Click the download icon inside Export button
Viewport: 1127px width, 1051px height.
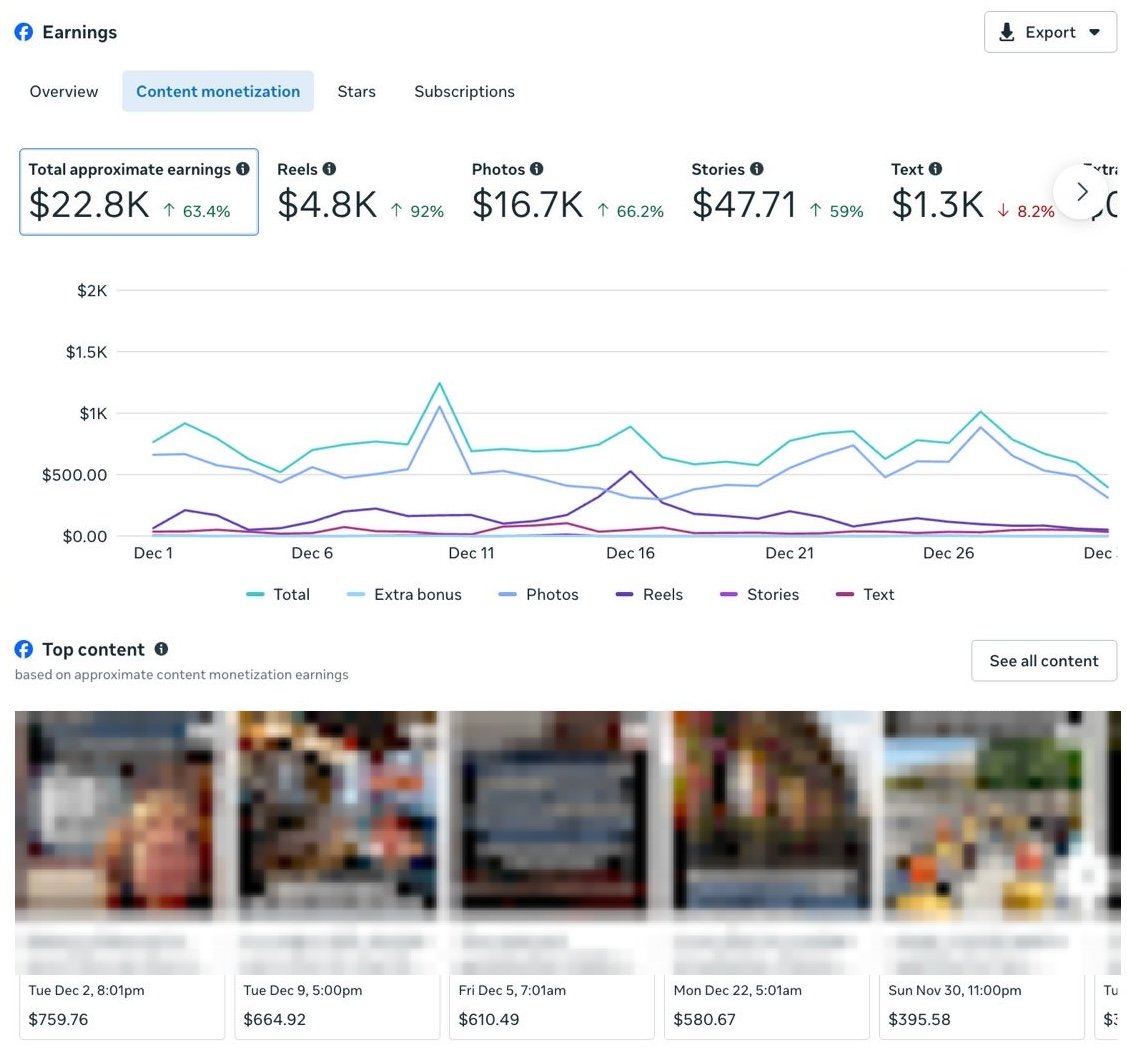(1007, 31)
